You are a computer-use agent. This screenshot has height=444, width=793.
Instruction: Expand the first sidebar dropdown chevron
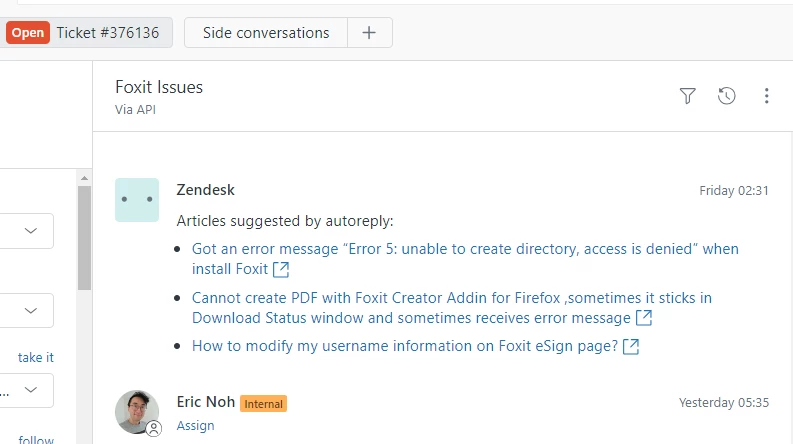[x=31, y=231]
